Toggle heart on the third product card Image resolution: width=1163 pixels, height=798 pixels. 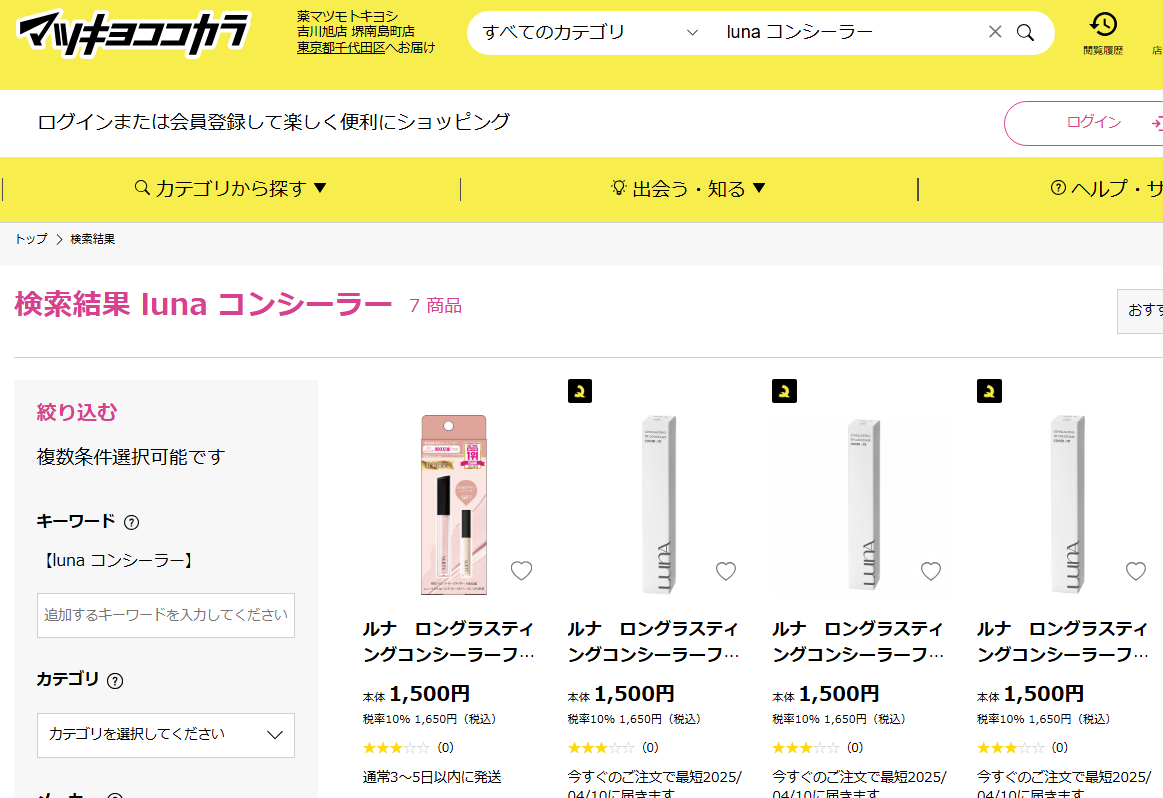coord(931,570)
